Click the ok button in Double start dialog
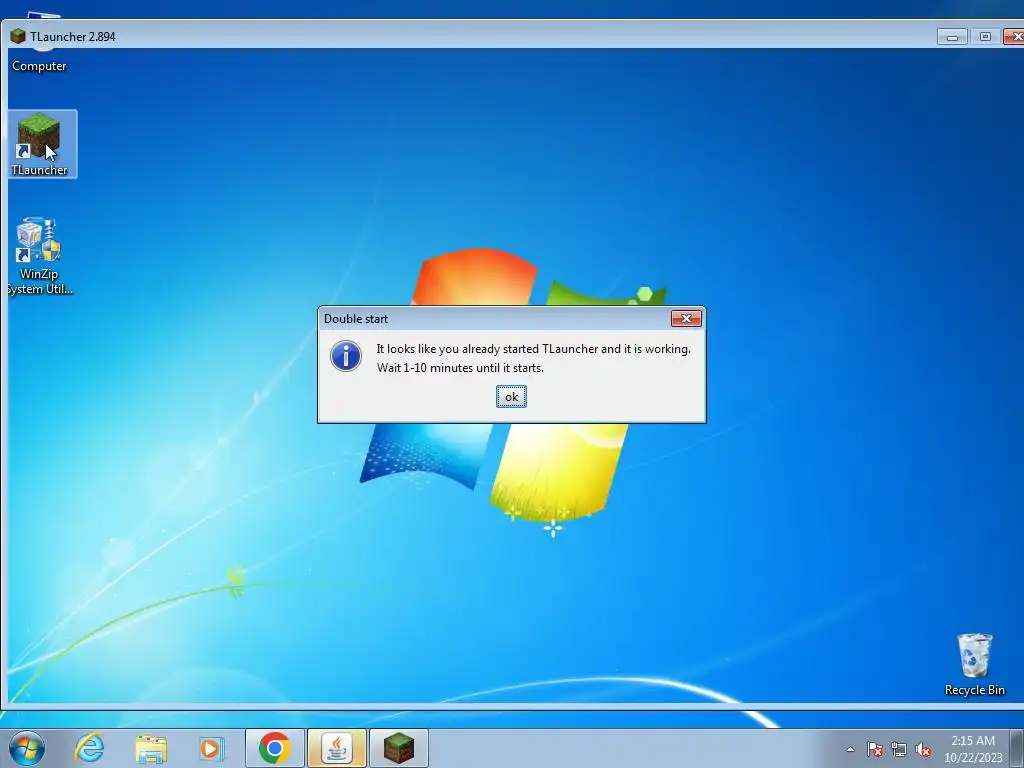The width and height of the screenshot is (1024, 768). (x=511, y=396)
